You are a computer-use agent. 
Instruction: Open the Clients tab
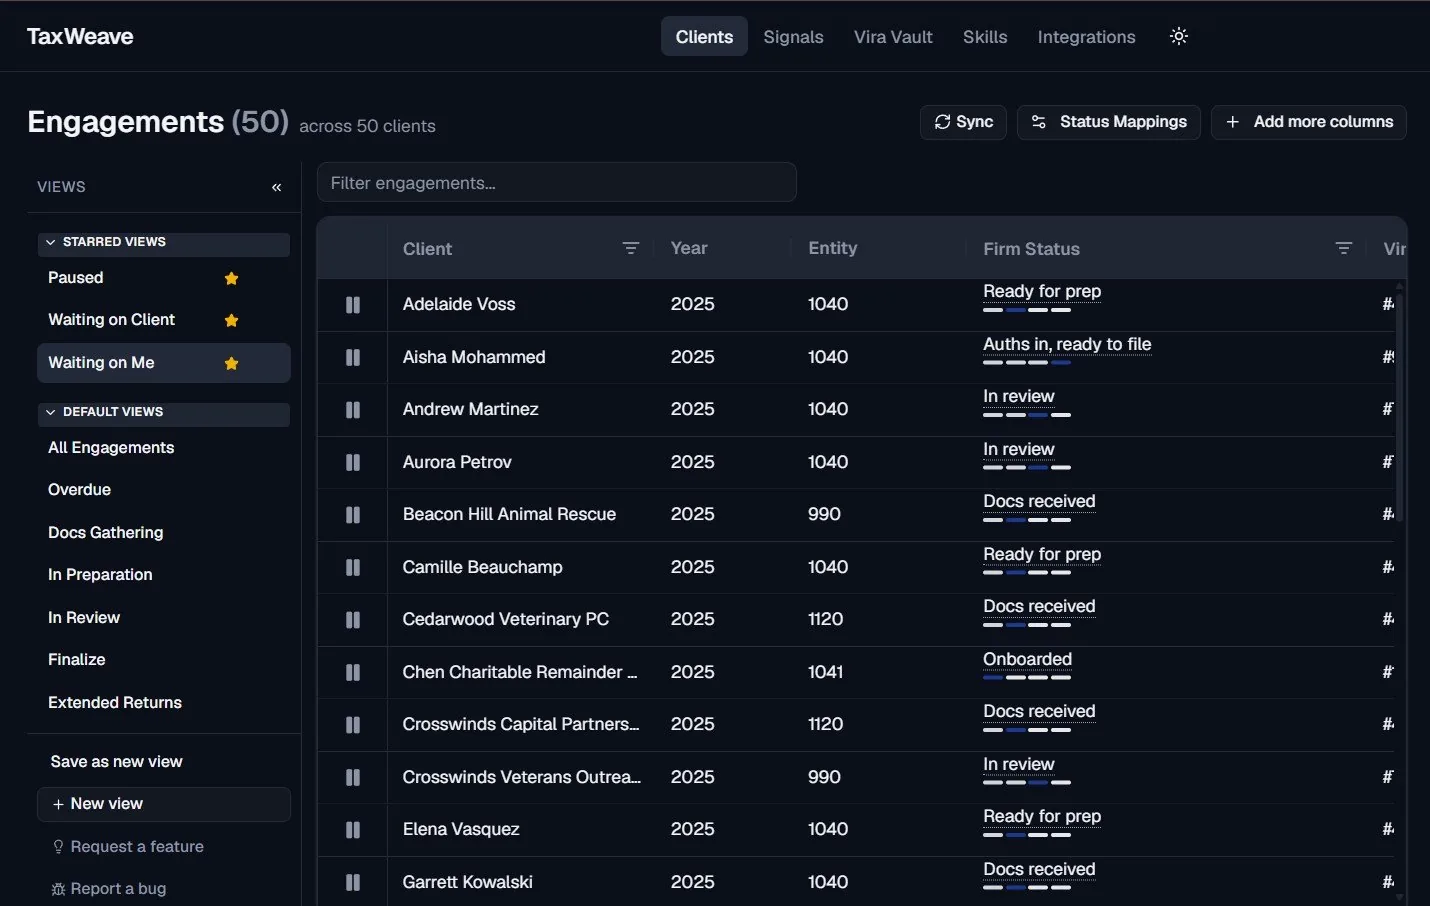pos(704,36)
